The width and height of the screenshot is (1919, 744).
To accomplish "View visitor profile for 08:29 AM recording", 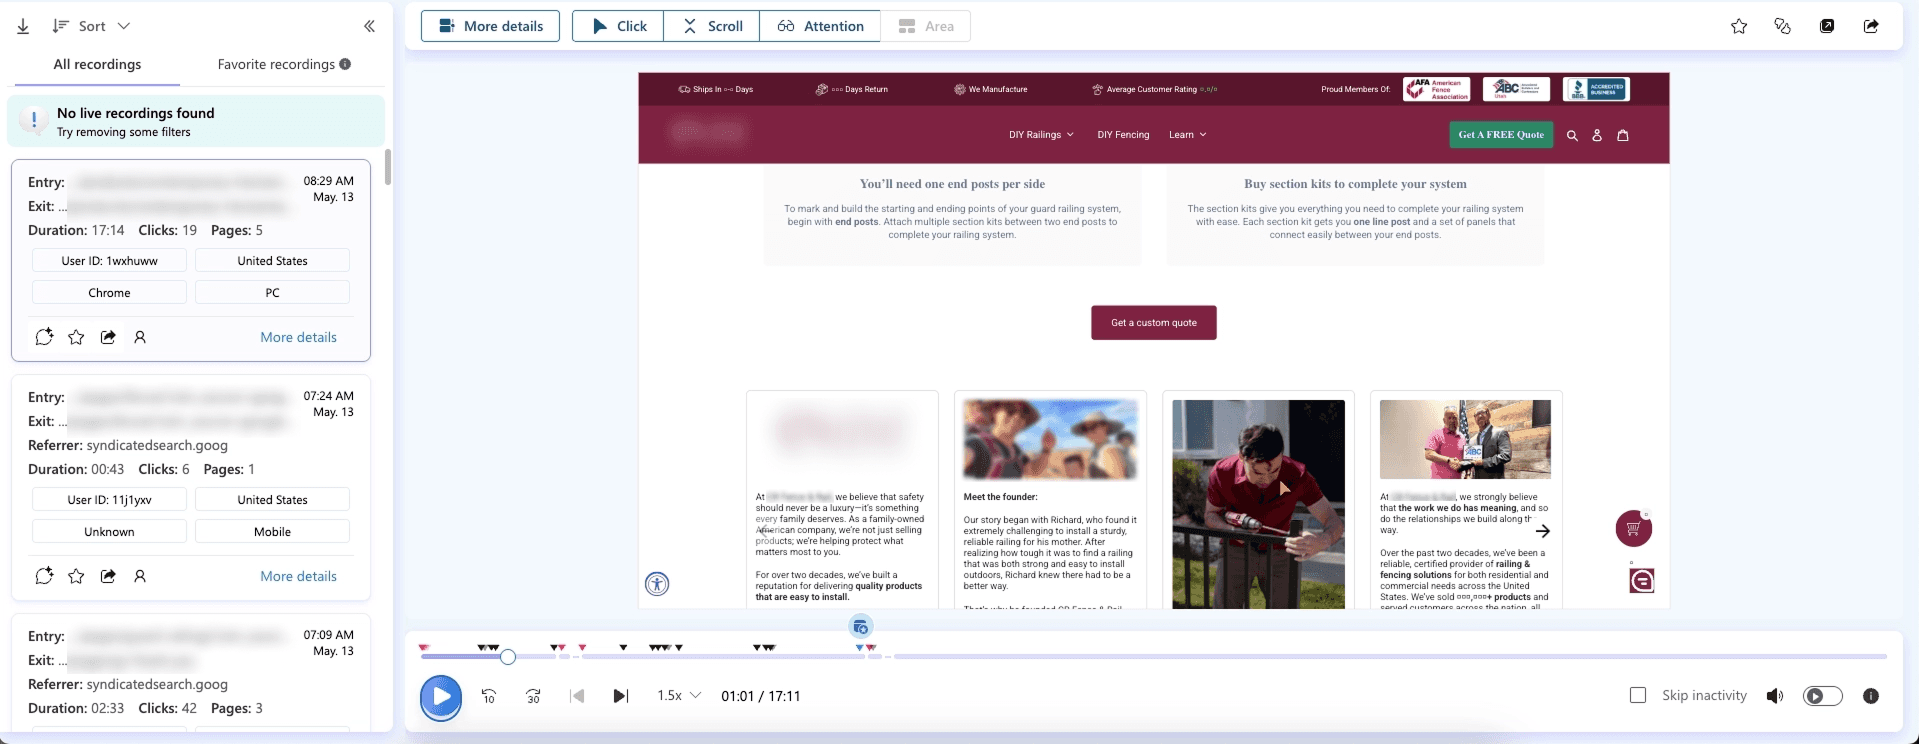I will (x=140, y=337).
